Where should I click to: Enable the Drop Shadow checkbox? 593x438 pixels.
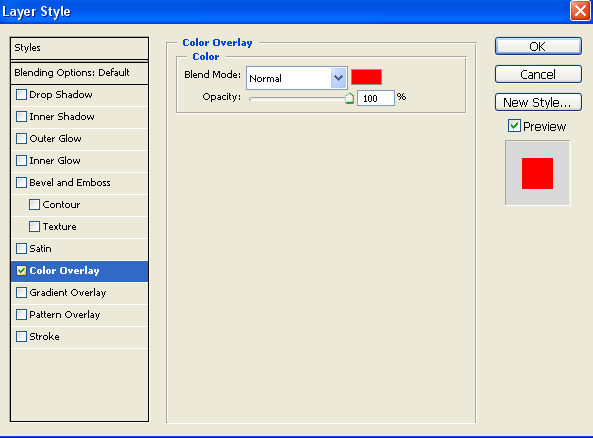[x=22, y=95]
